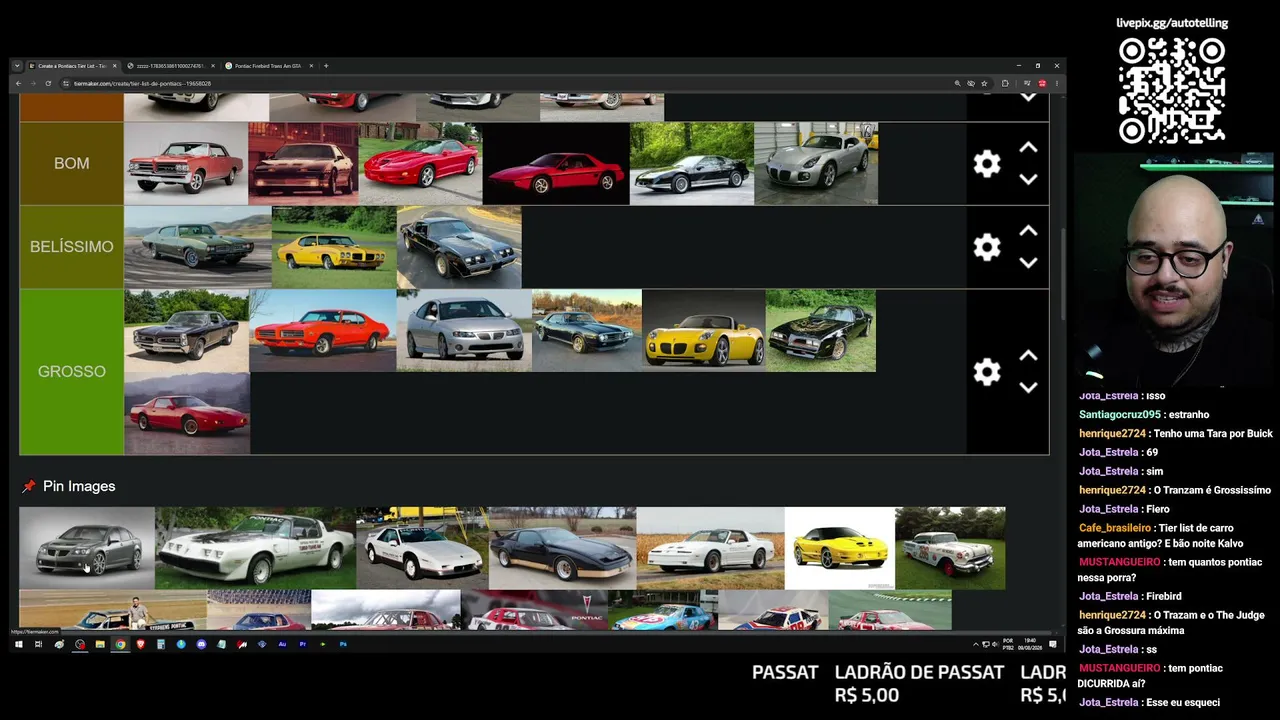
Task: Move the BOM tier down
Action: click(x=1028, y=180)
